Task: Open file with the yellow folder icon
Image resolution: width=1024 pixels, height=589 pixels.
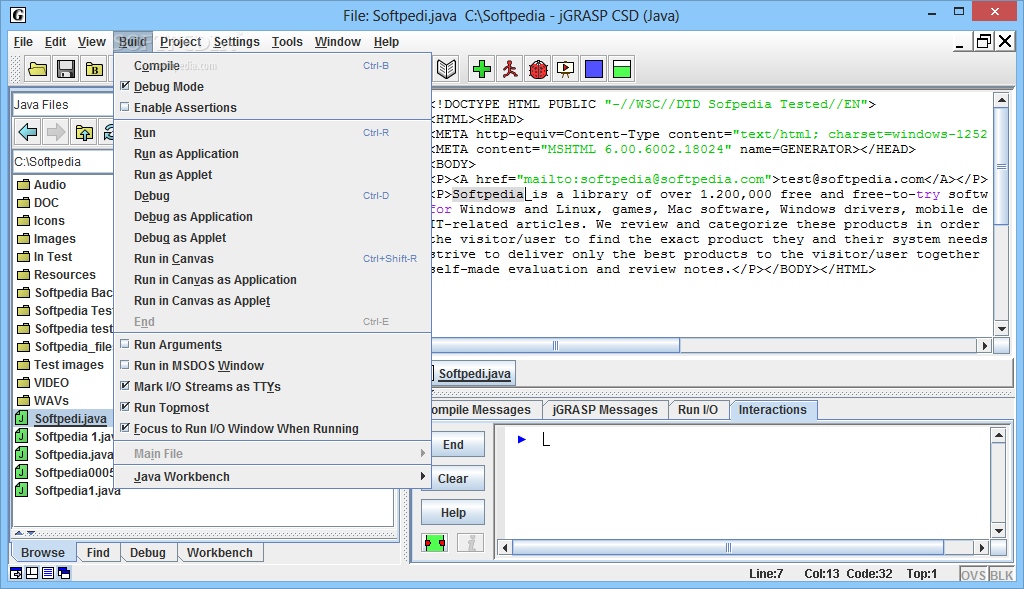Action: click(x=37, y=69)
